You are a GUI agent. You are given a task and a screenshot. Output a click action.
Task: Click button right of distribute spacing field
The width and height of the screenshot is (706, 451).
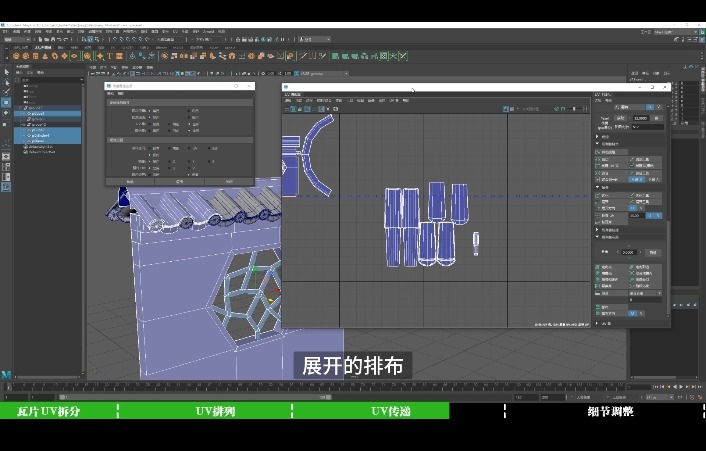click(652, 252)
